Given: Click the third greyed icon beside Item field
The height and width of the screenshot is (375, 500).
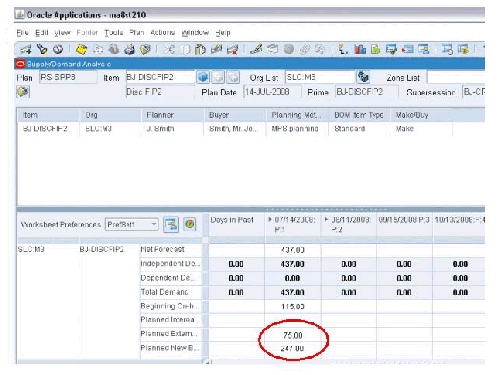Looking at the screenshot, I should pos(233,77).
